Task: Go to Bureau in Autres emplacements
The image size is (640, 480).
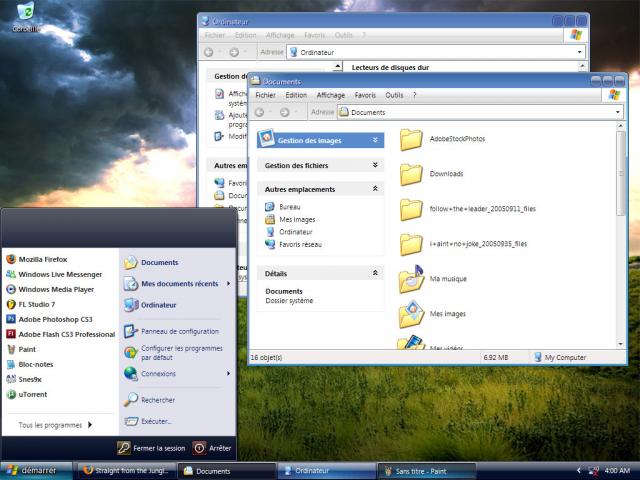Action: [x=283, y=207]
